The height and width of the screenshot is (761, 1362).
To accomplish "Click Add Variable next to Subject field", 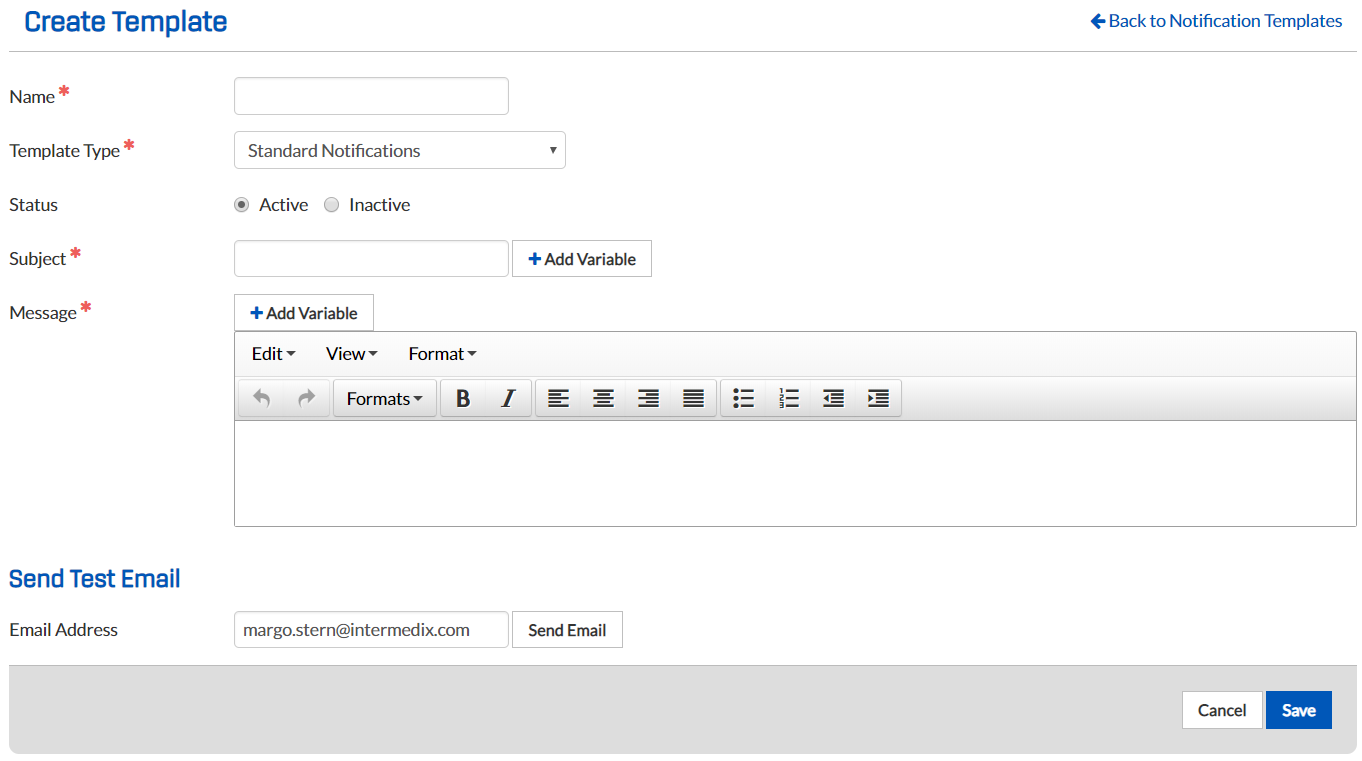I will coord(582,259).
